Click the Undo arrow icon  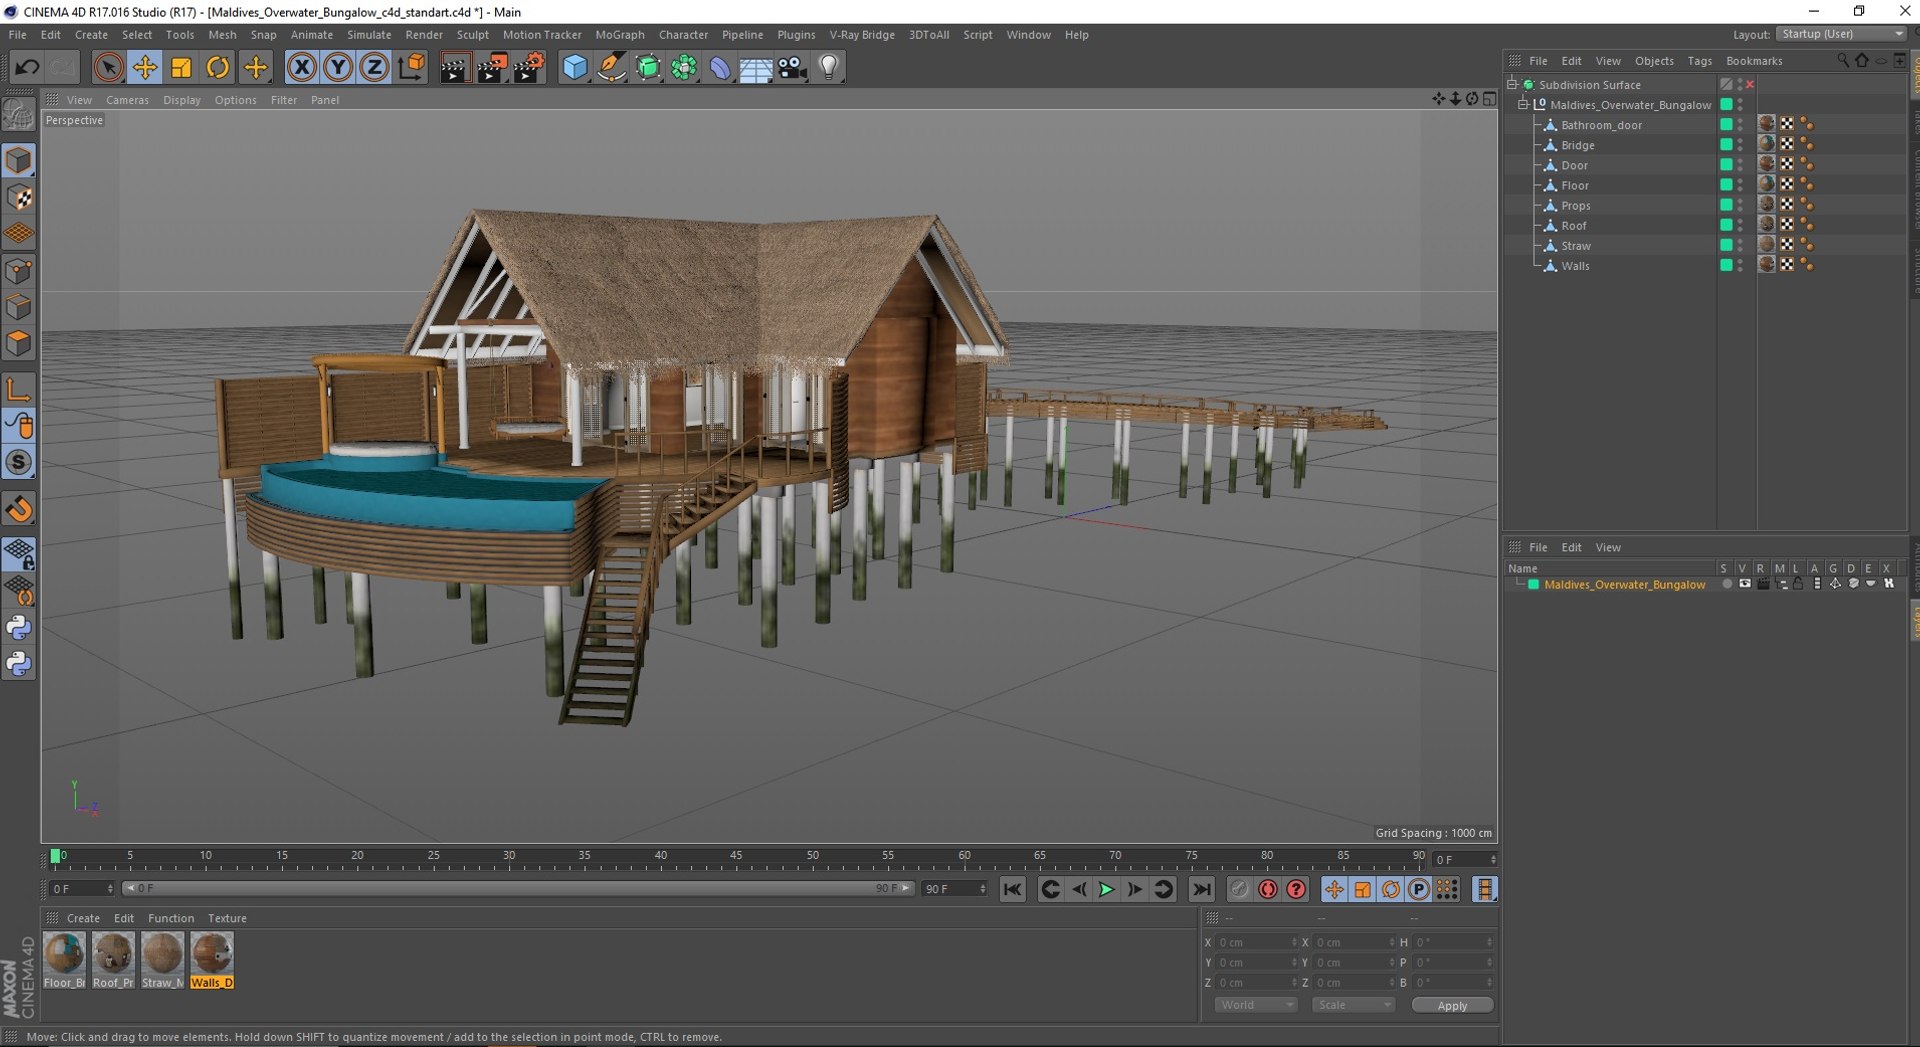[x=27, y=67]
